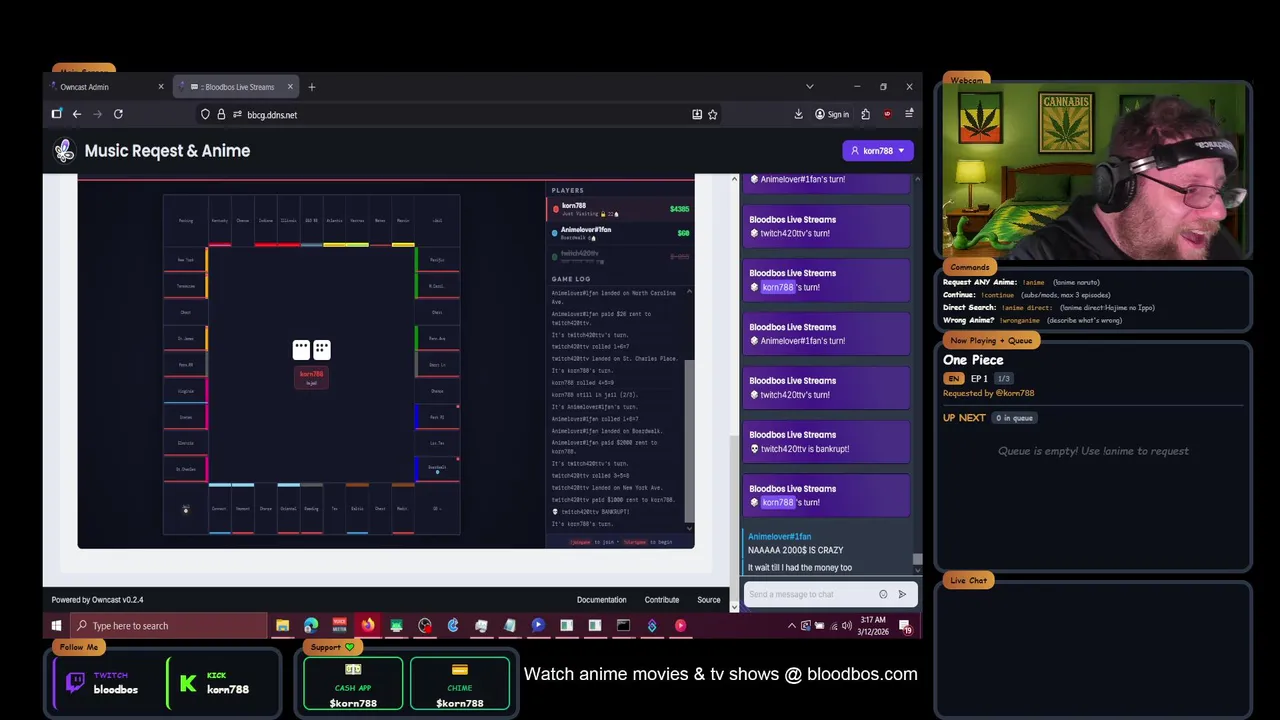Open the taskbar black terminal window icon
Screen dimensions: 1280x720
coord(623,626)
